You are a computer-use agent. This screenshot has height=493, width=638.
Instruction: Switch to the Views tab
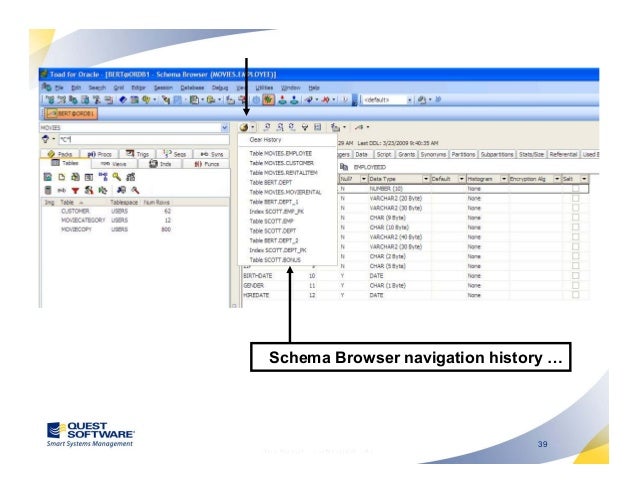pyautogui.click(x=114, y=164)
